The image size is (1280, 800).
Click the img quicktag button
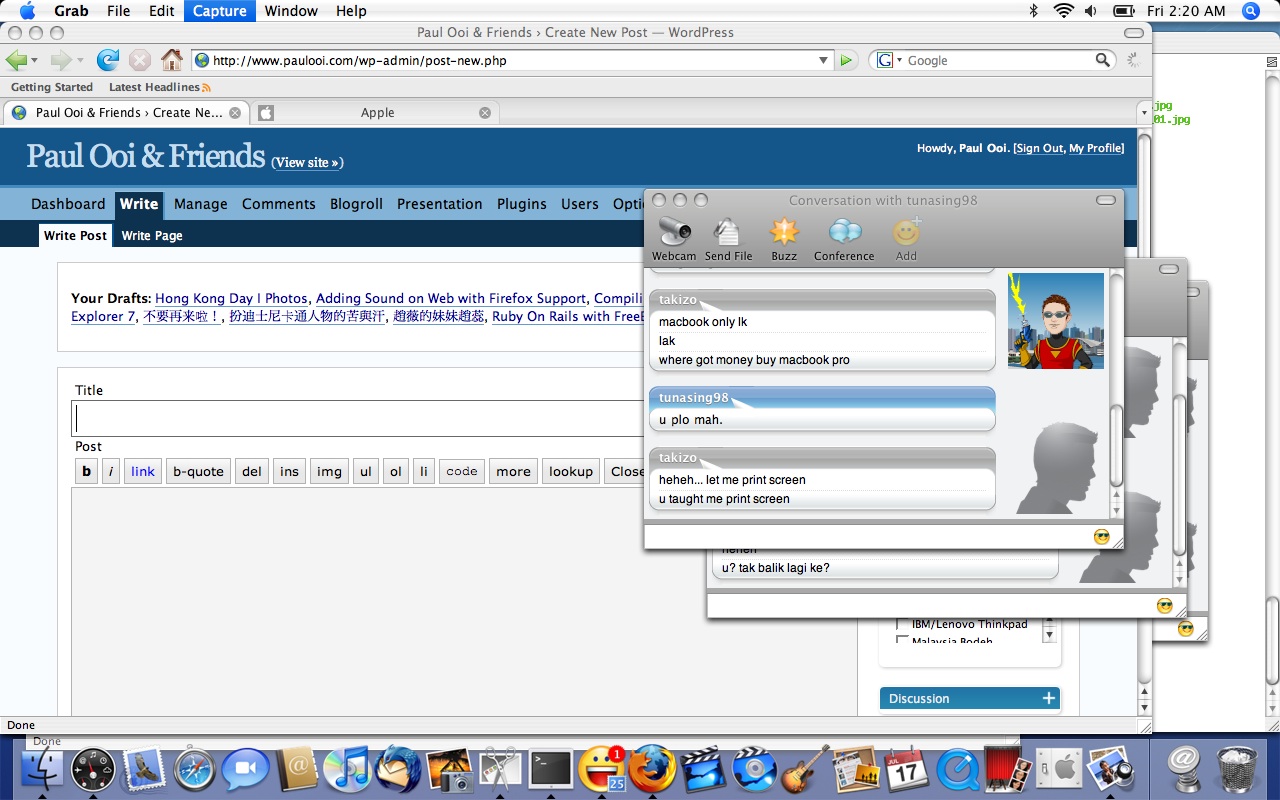pyautogui.click(x=329, y=471)
